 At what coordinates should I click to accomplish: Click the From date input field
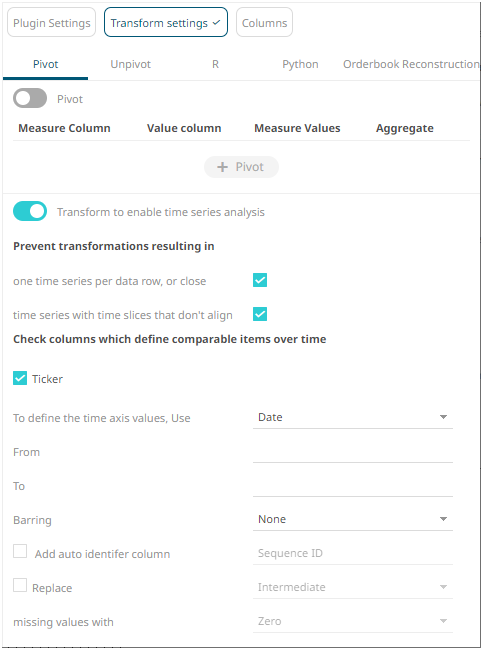[x=352, y=452]
